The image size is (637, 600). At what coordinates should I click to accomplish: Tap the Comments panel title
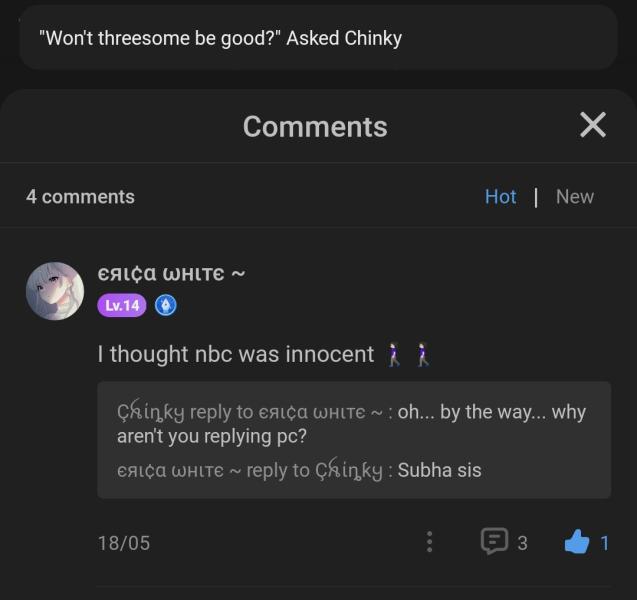[315, 127]
